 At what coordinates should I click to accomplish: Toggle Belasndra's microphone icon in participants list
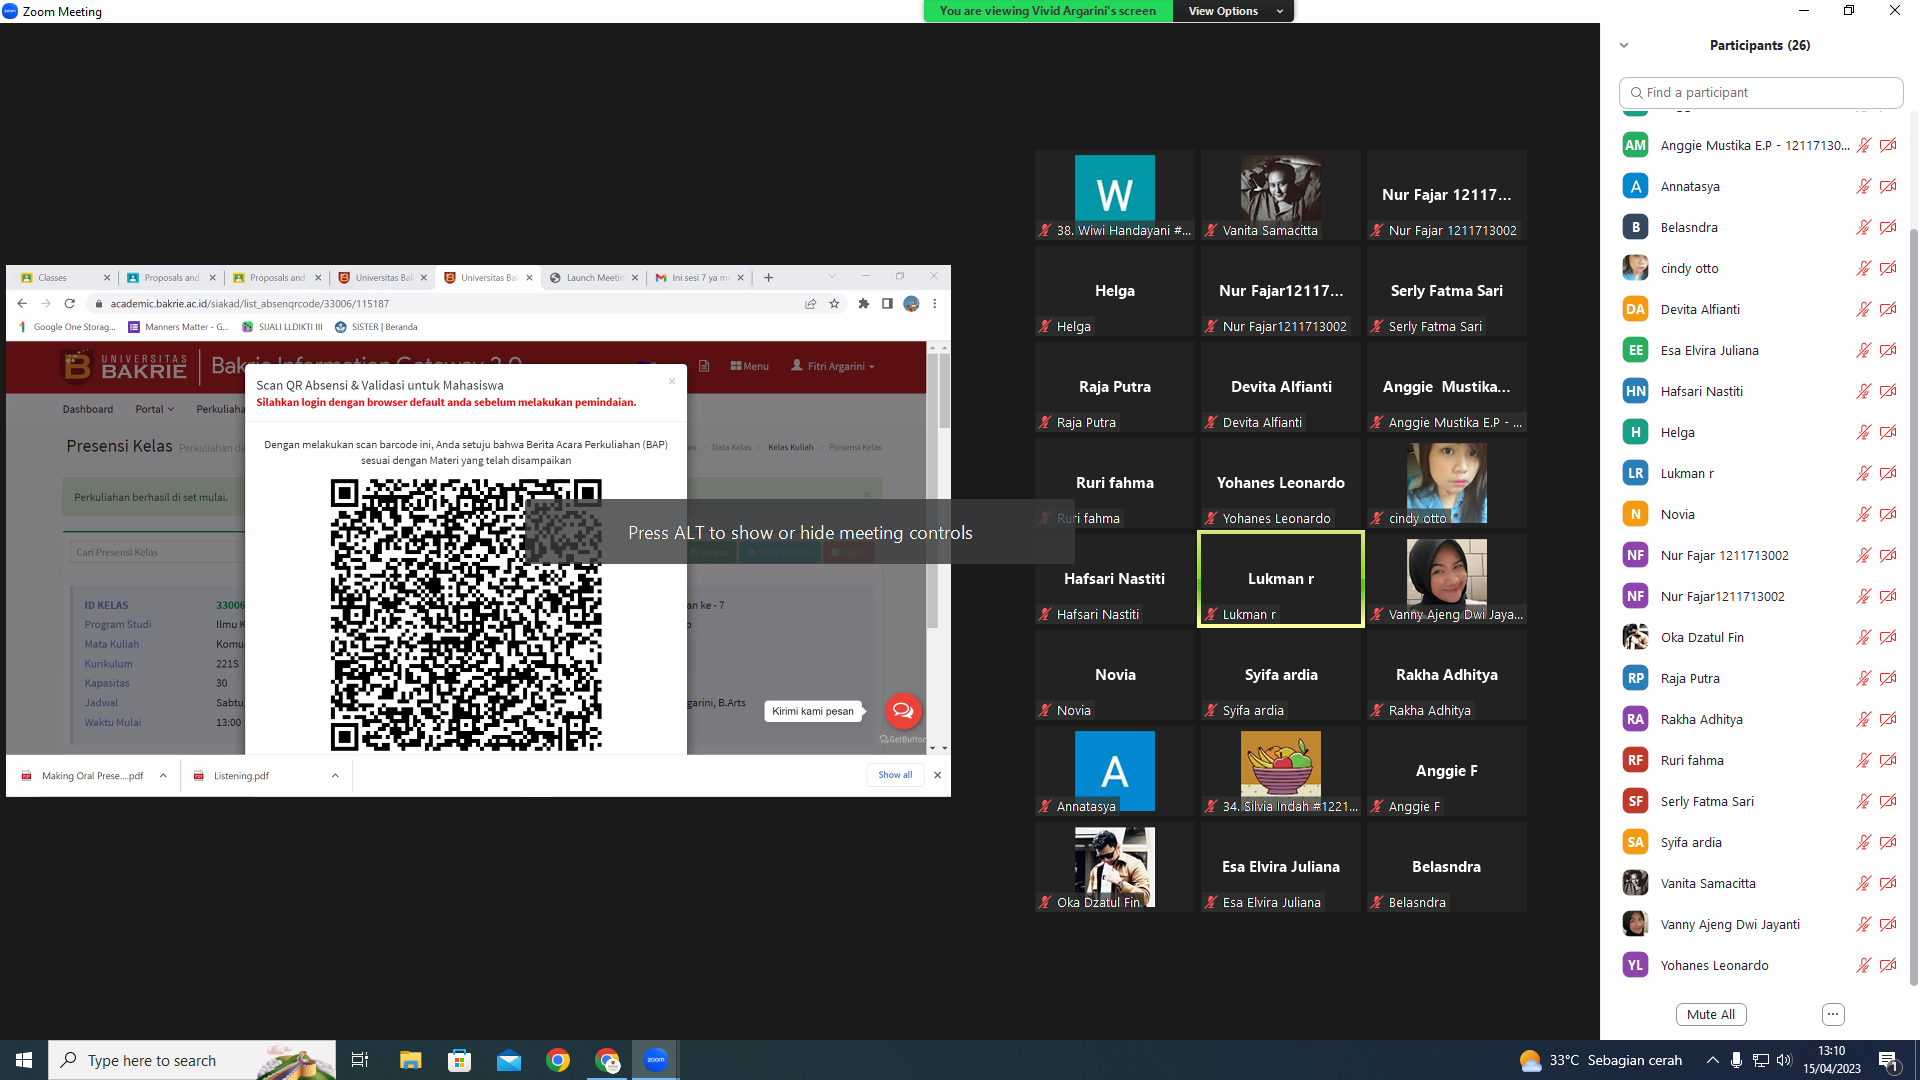(x=1864, y=227)
